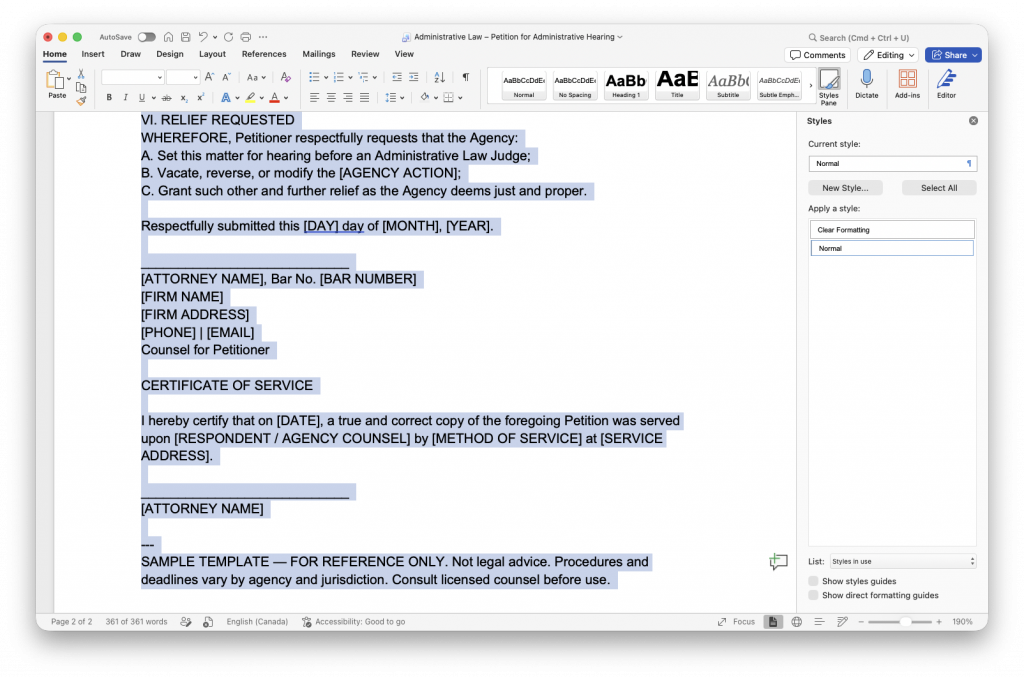Align text right
Viewport: 1024px width, 678px height.
(347, 98)
